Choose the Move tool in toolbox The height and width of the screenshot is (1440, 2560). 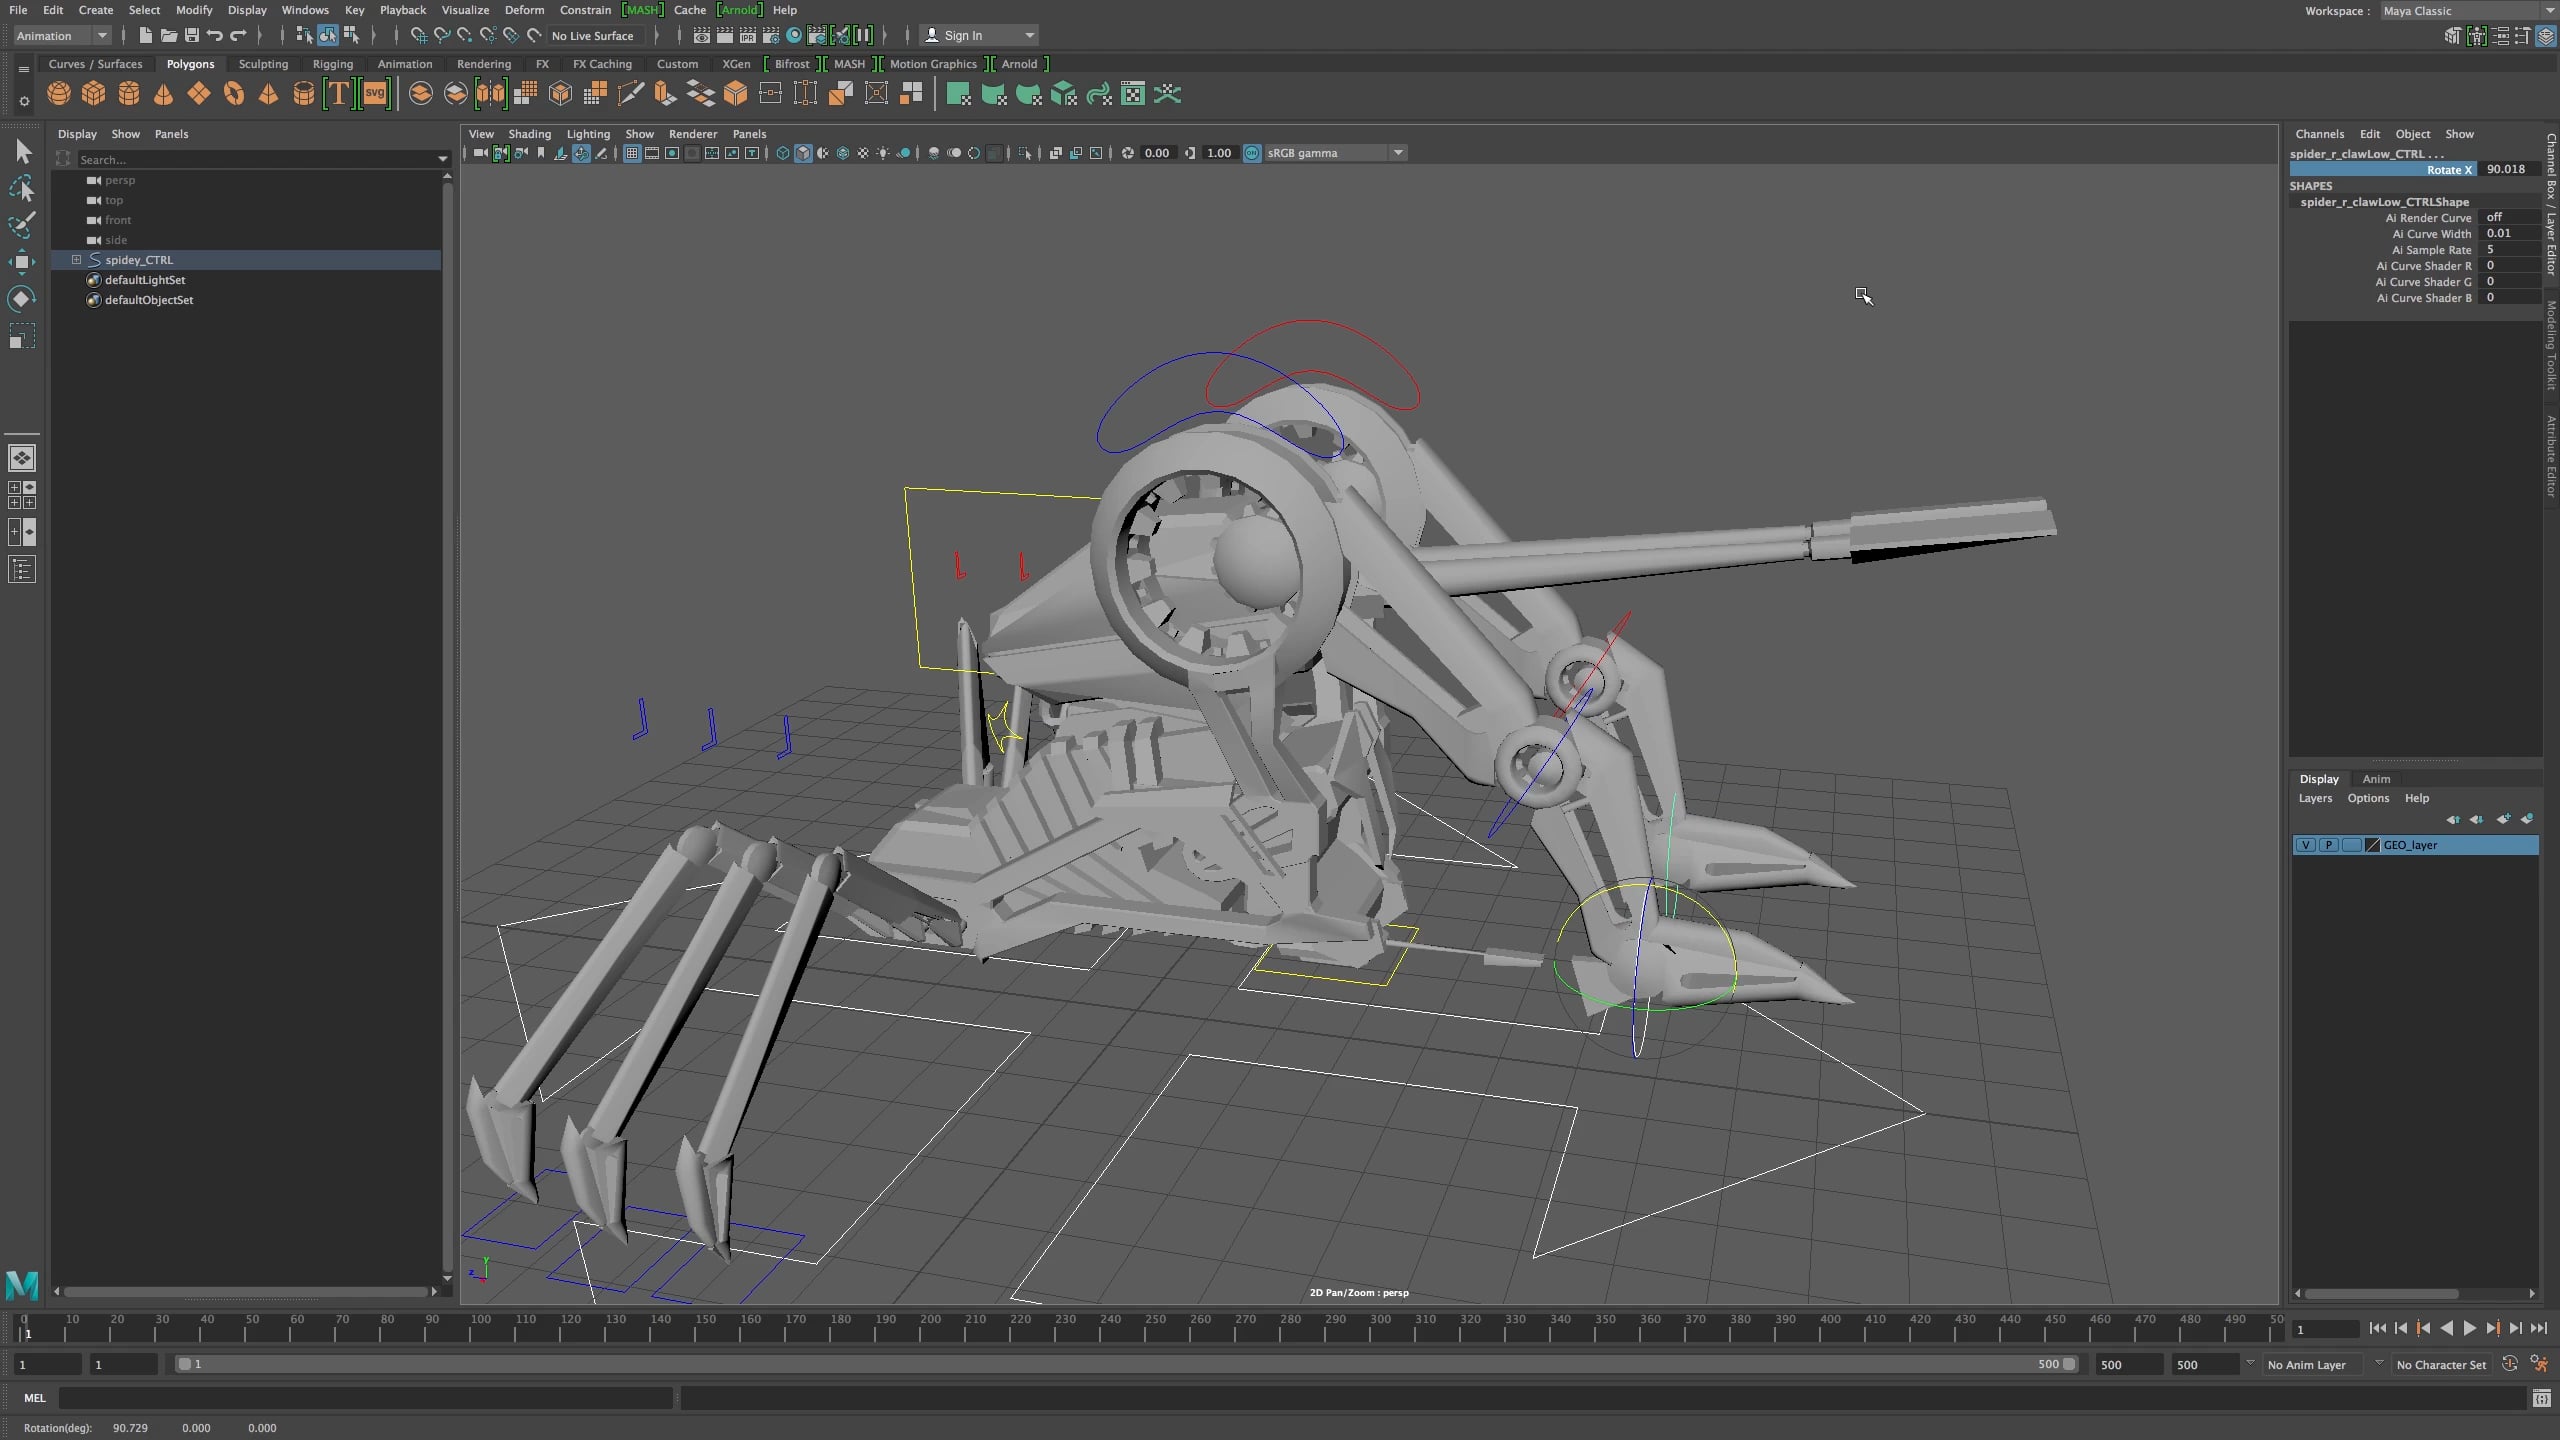tap(22, 262)
